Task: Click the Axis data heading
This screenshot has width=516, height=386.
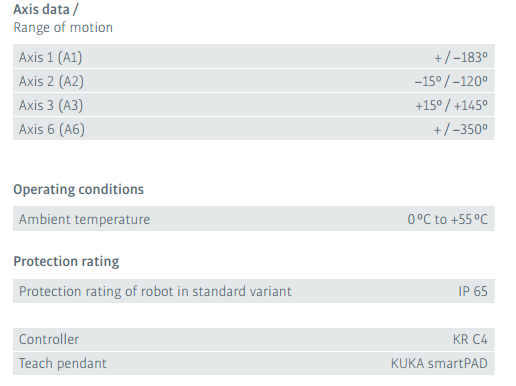Action: [x=46, y=9]
